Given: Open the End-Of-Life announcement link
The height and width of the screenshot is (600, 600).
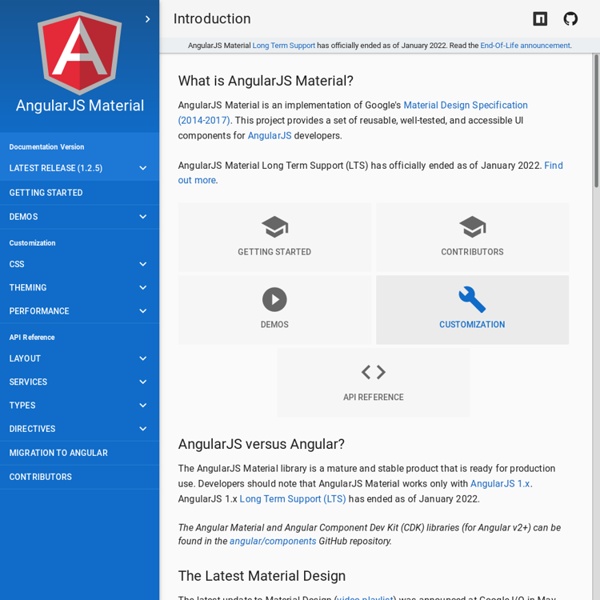Looking at the screenshot, I should (525, 45).
